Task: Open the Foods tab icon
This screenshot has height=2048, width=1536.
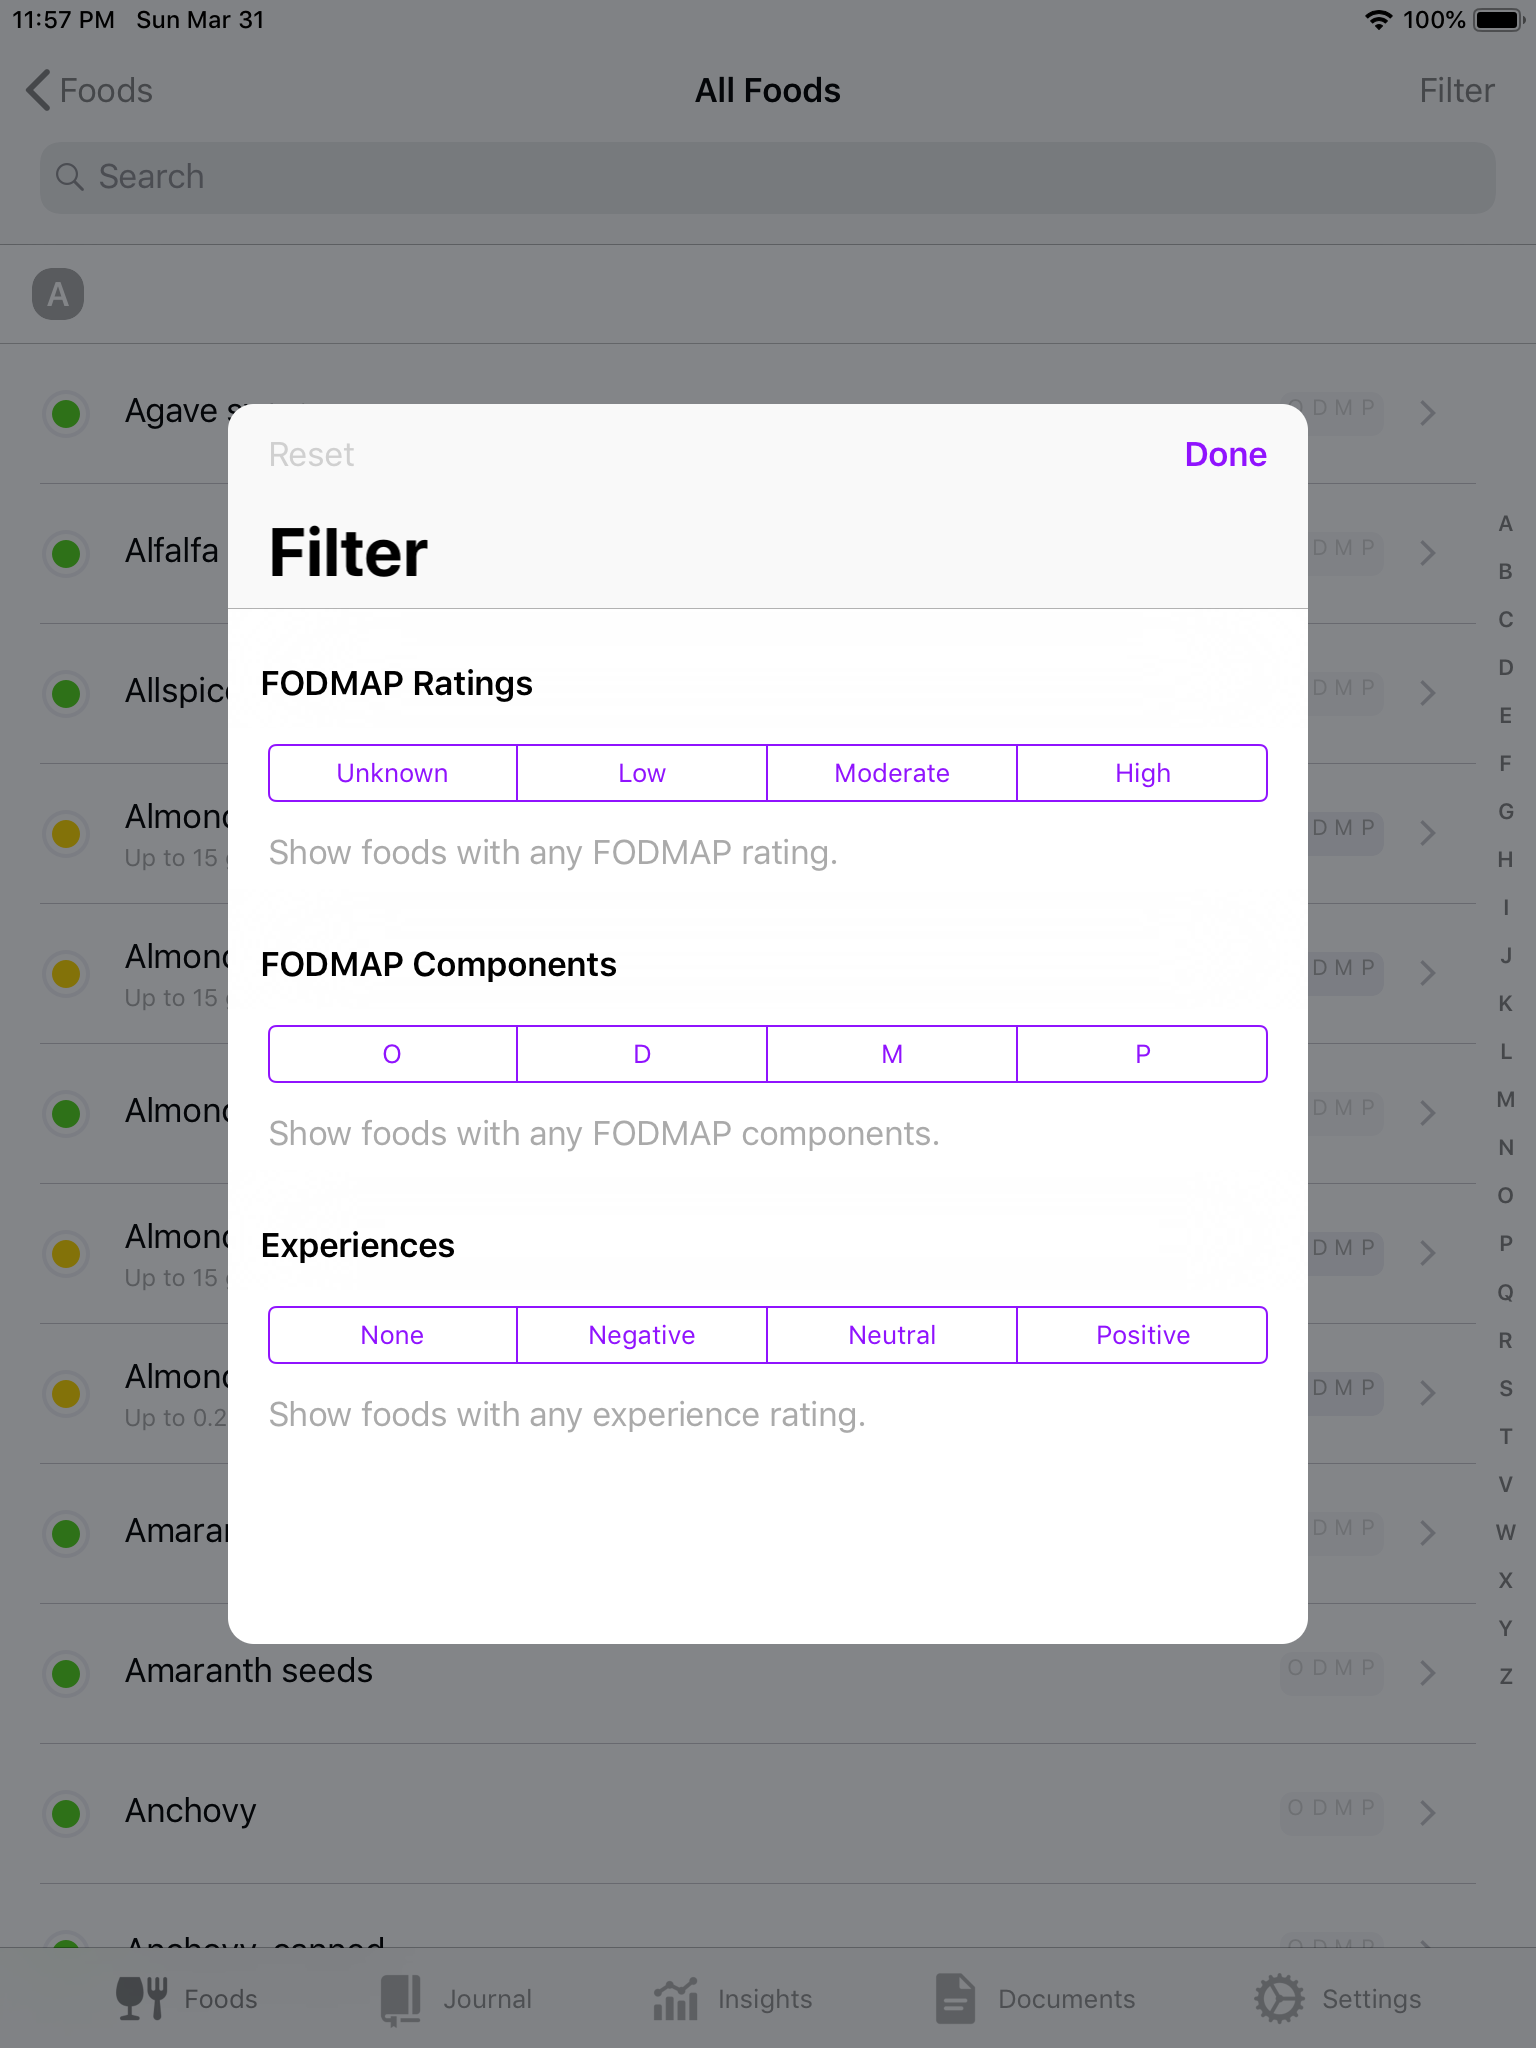Action: [141, 1998]
